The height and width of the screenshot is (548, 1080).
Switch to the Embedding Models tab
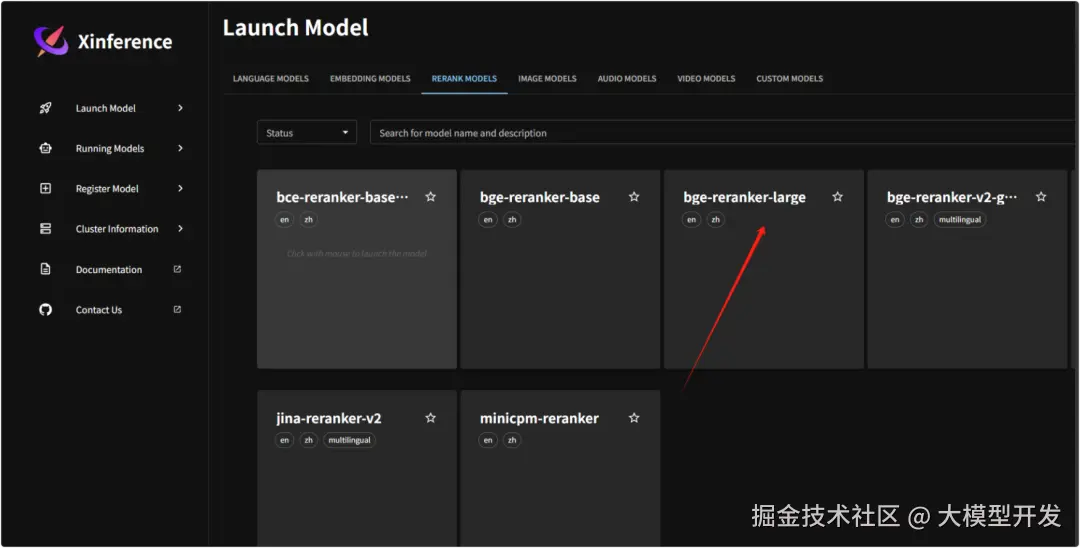[x=370, y=78]
